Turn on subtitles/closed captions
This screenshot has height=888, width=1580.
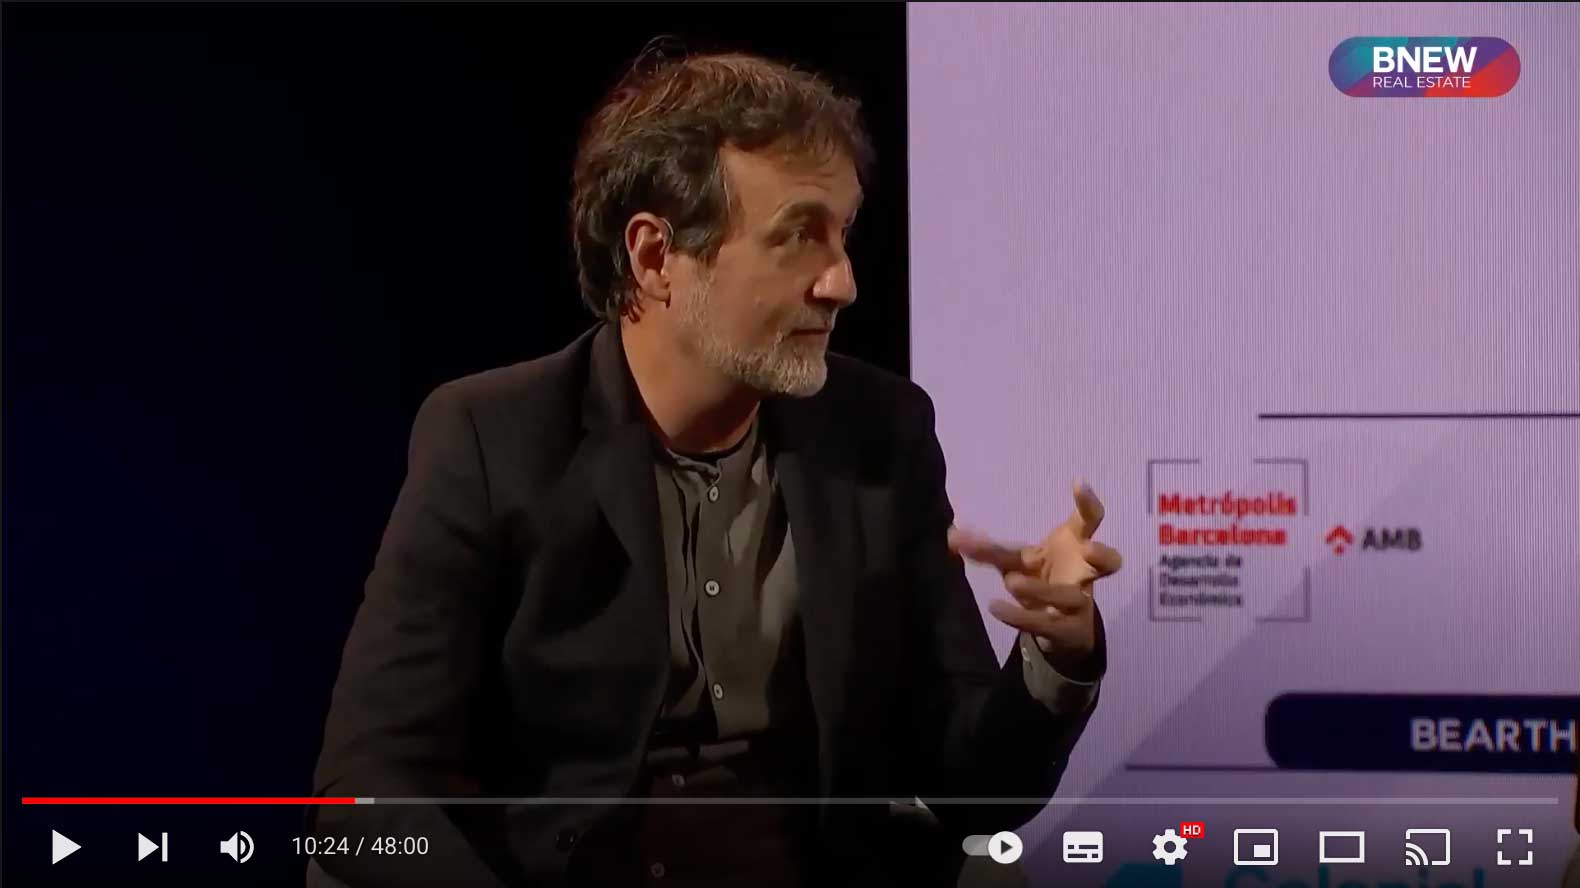click(1083, 847)
